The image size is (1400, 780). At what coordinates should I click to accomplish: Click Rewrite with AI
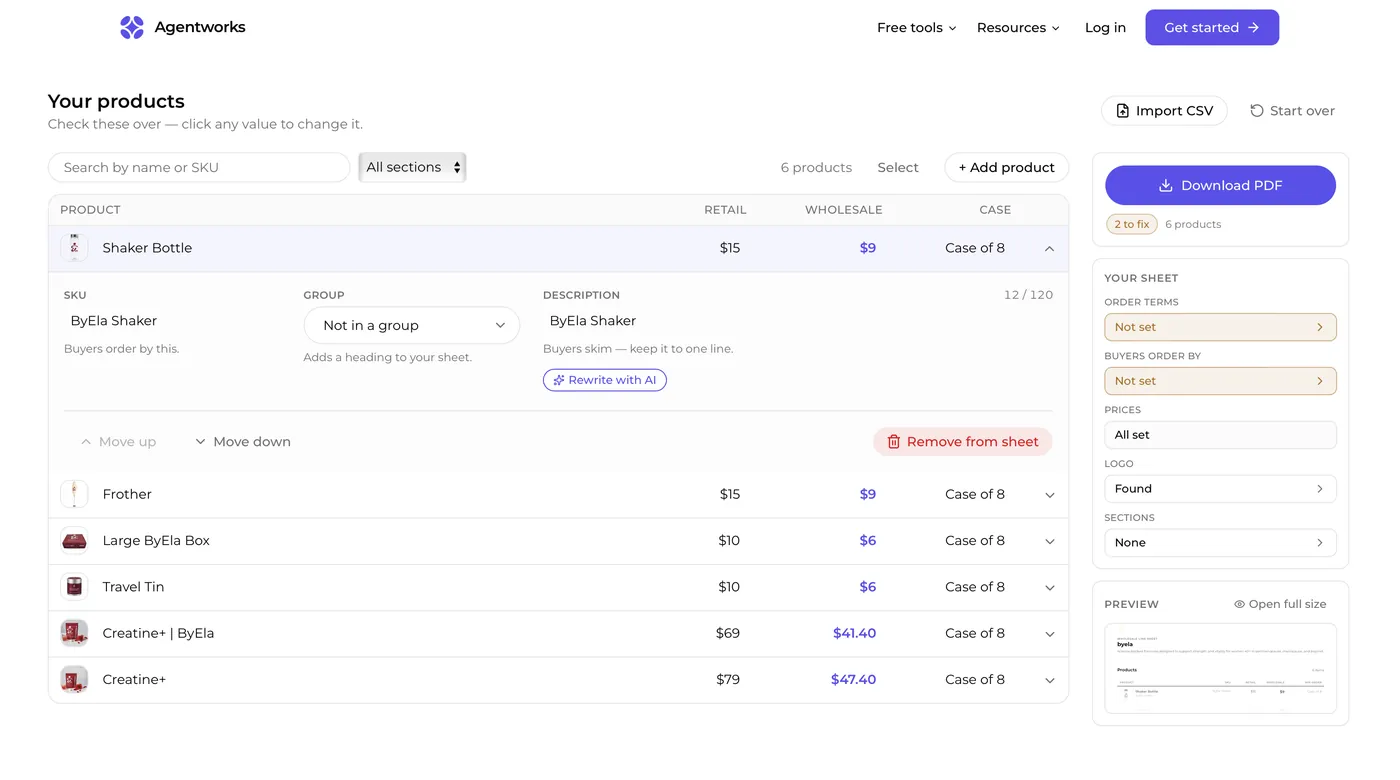pos(605,380)
